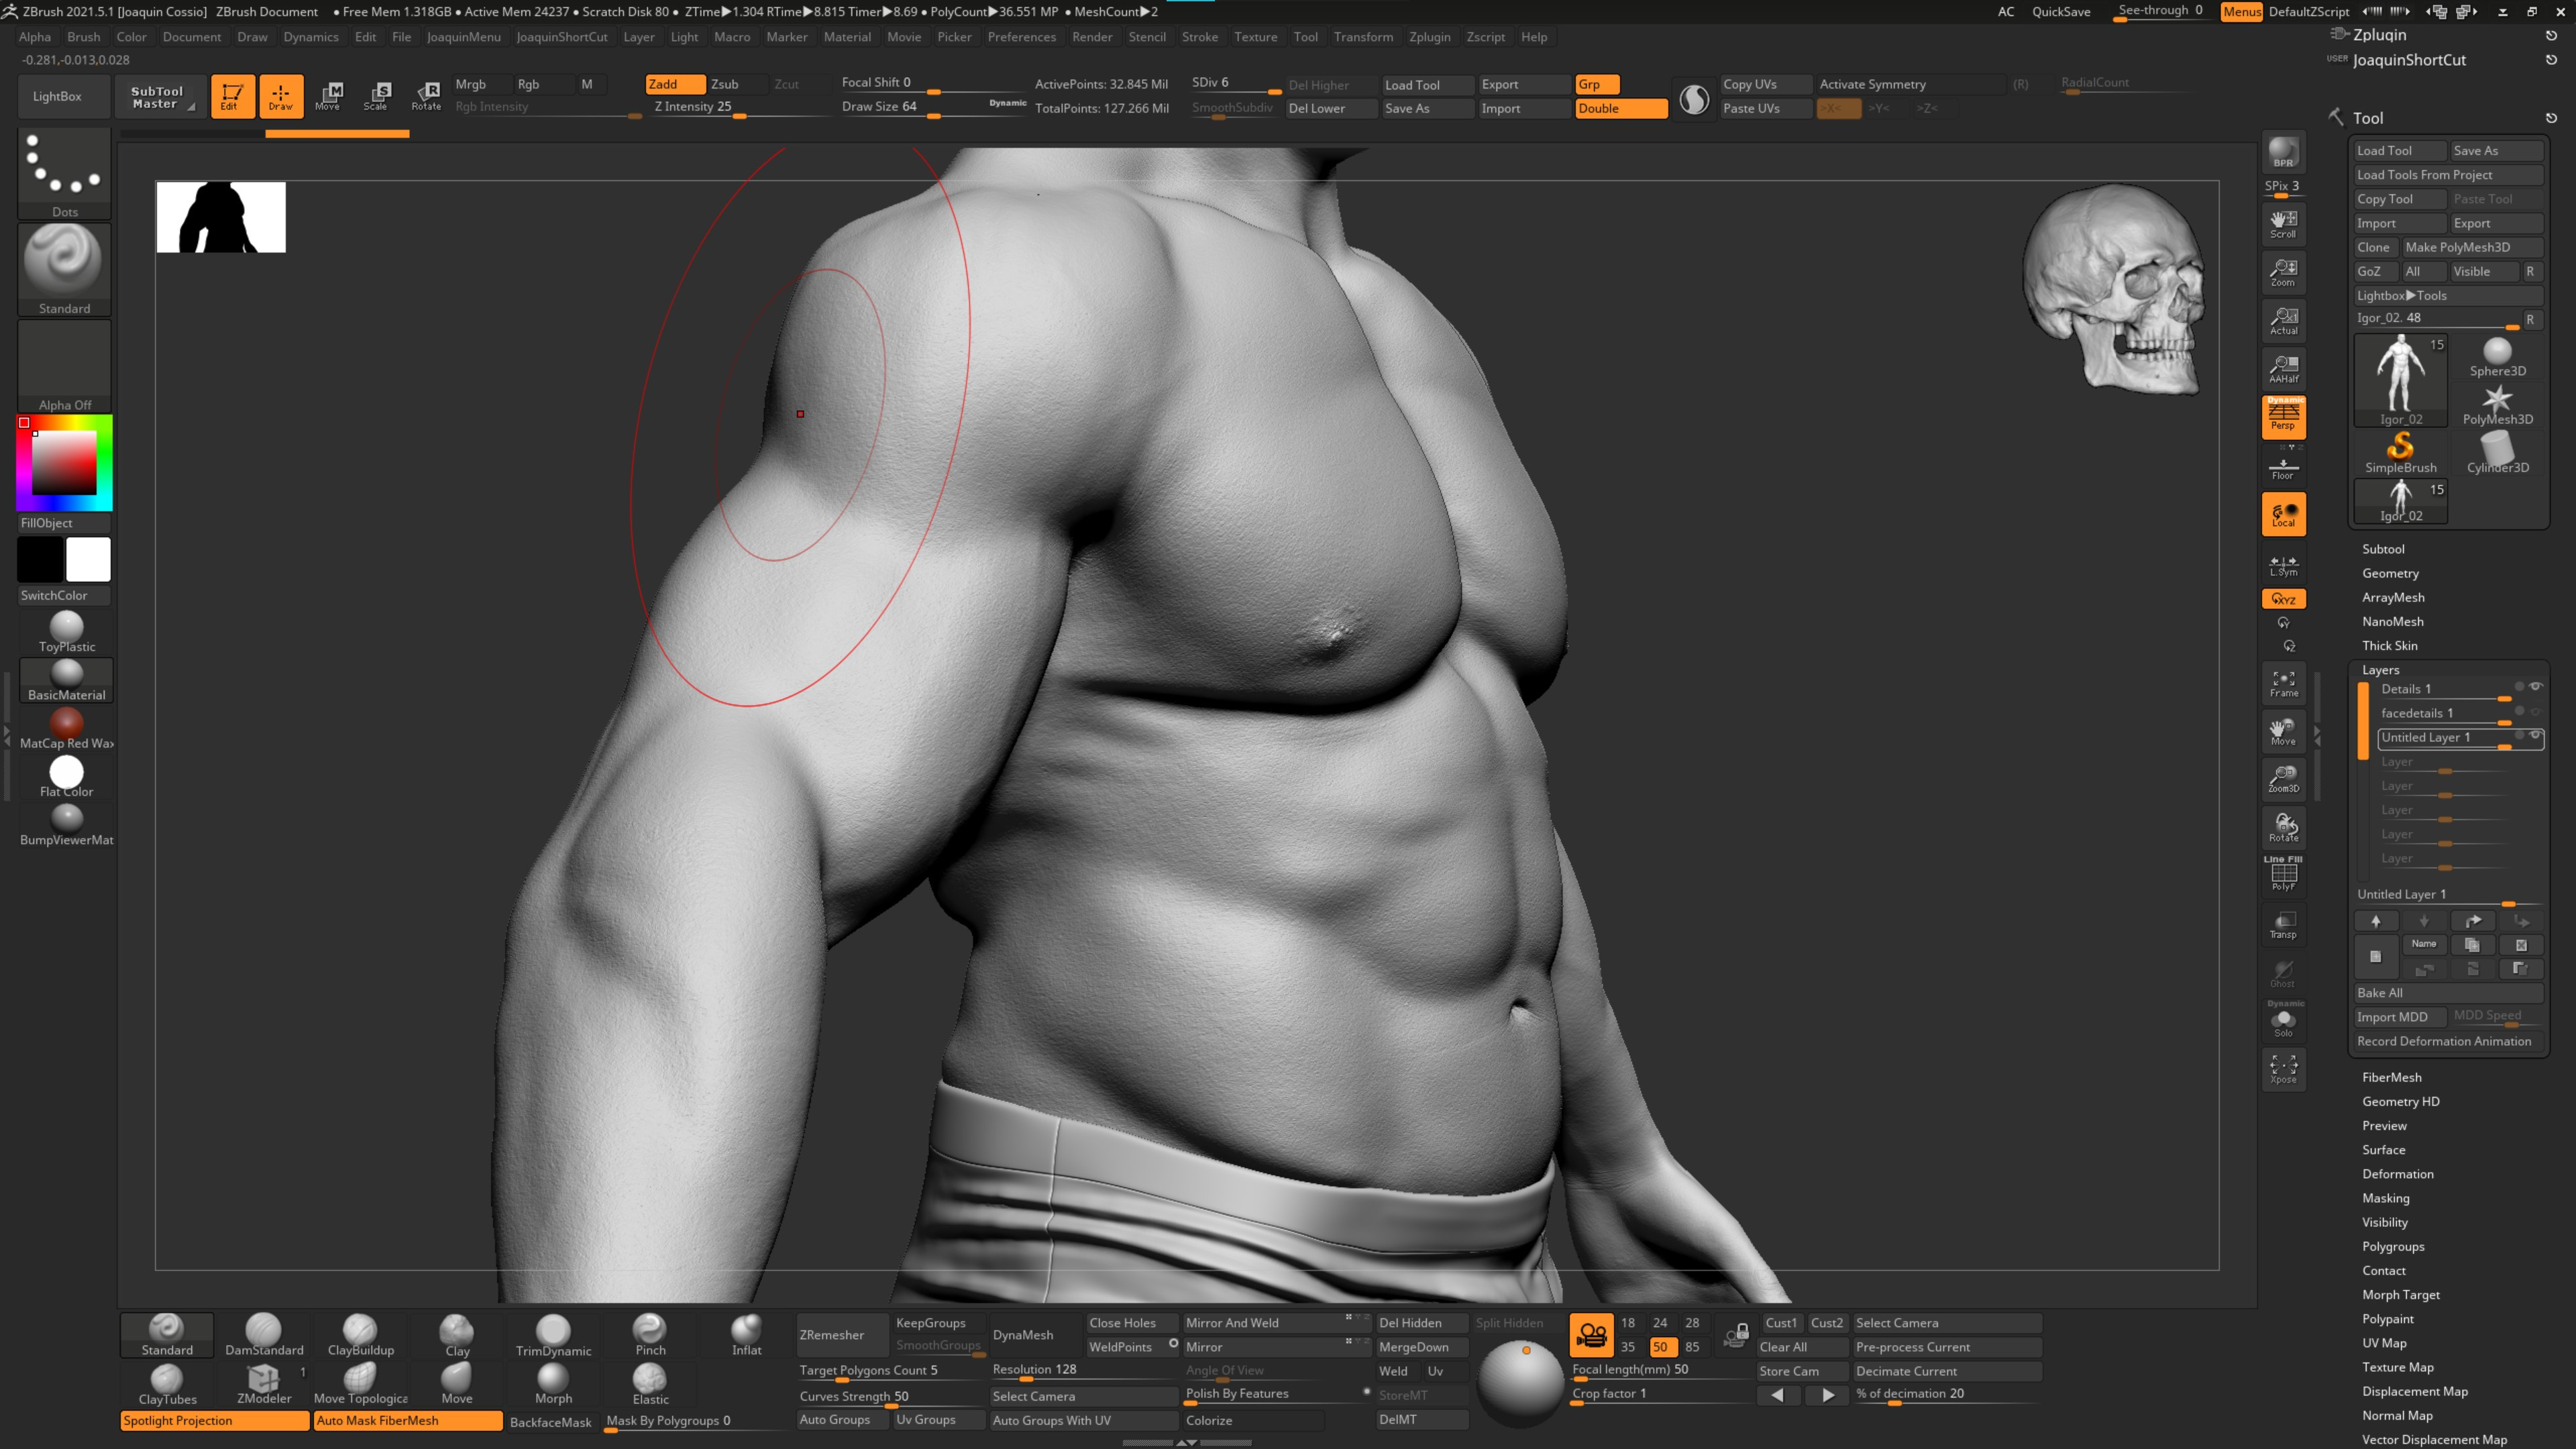Select the ZModeler brush
Image resolution: width=2576 pixels, height=1449 pixels.
[x=264, y=1384]
